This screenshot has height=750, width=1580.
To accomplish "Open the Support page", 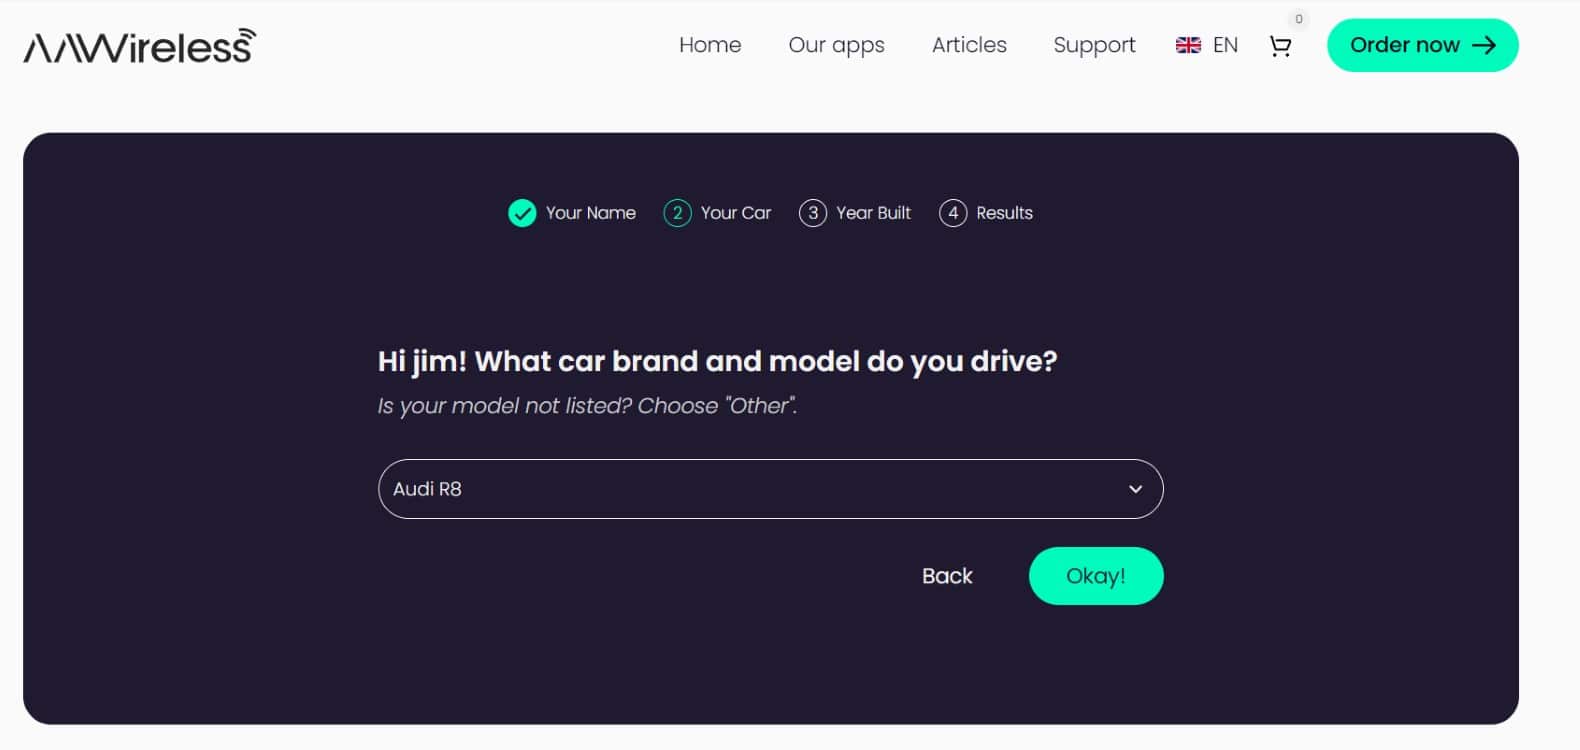I will [x=1093, y=45].
